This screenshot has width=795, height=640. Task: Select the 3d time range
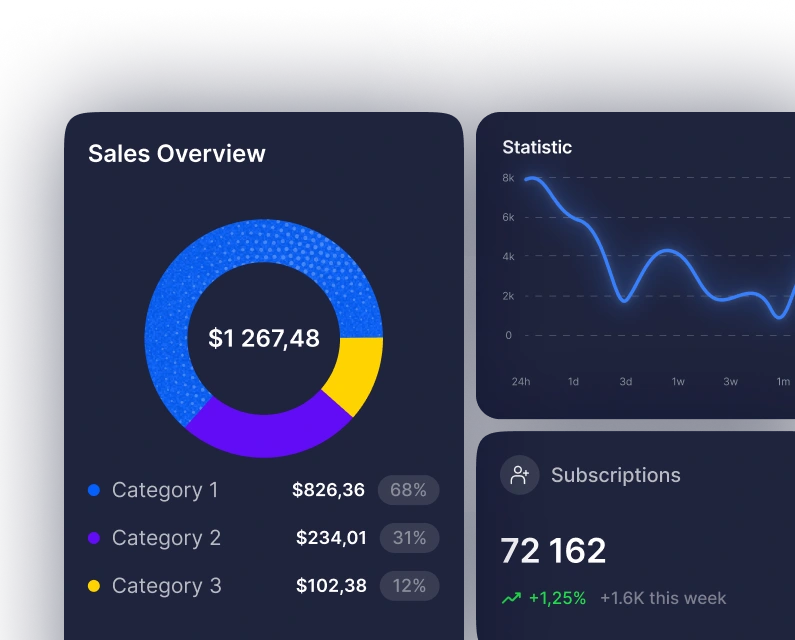pos(626,382)
